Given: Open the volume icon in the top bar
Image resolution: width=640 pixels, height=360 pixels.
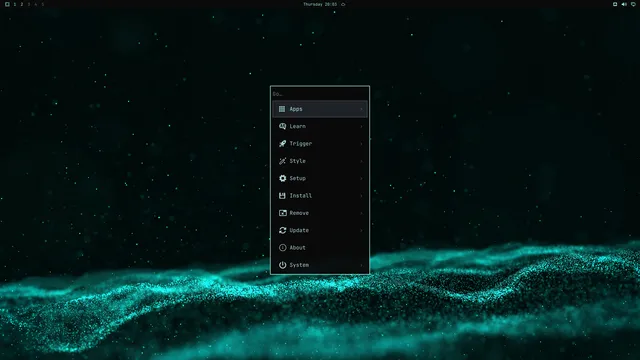Looking at the screenshot, I should [x=624, y=4].
